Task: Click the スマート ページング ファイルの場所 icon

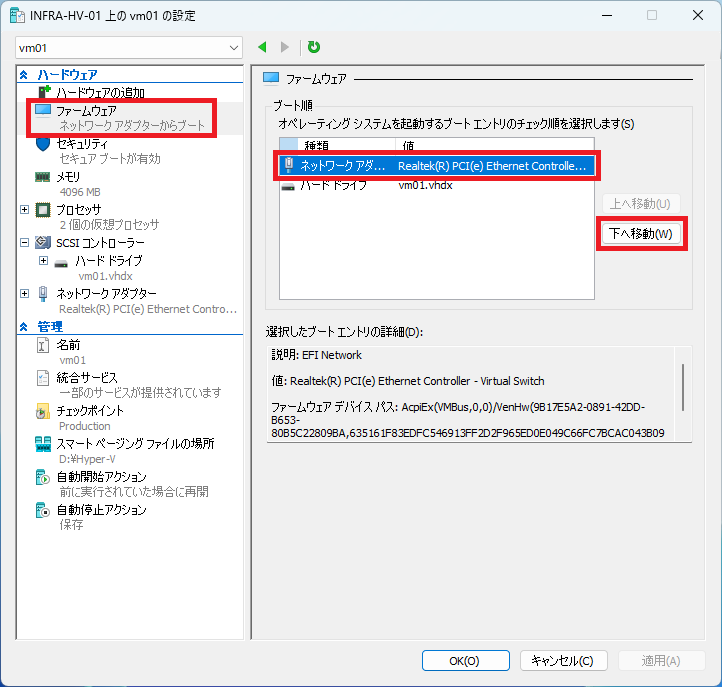Action: pos(43,444)
